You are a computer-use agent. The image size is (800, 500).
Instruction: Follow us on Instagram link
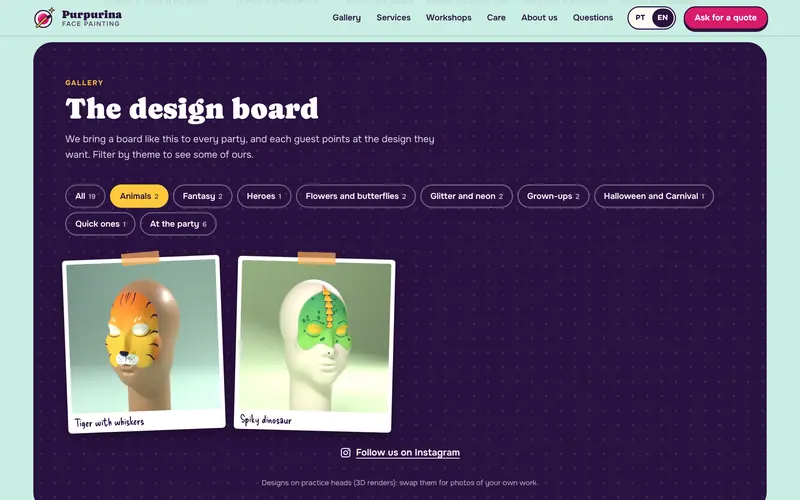click(x=408, y=453)
